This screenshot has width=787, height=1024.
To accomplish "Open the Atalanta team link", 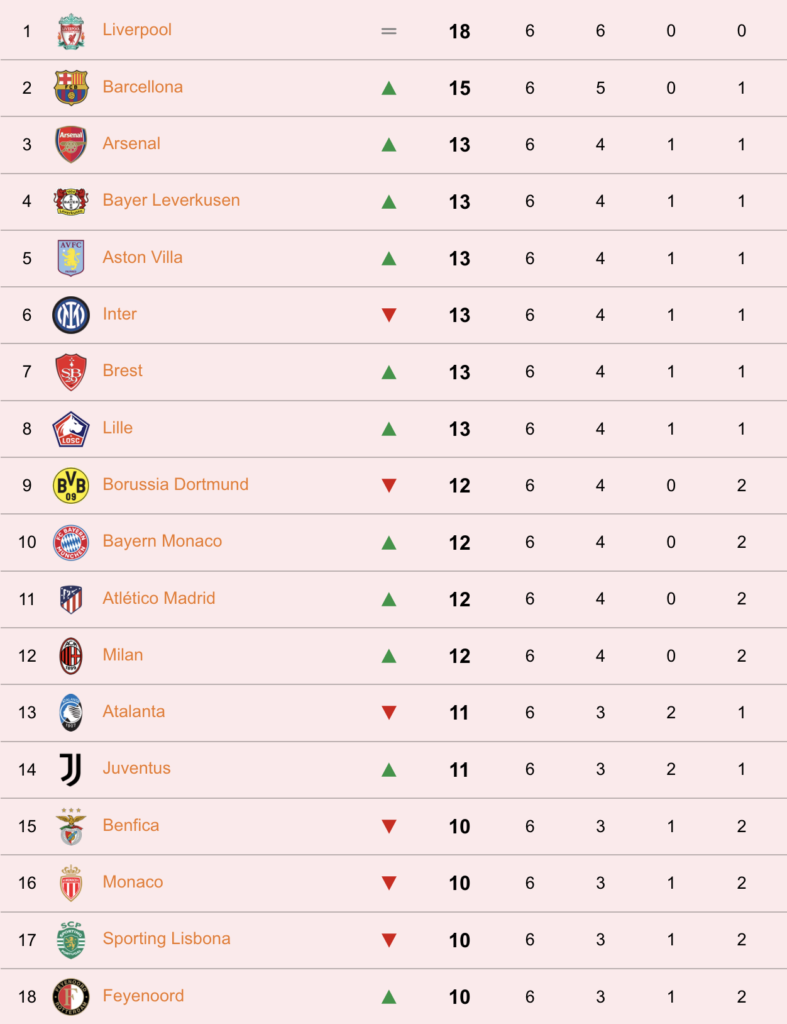I will pyautogui.click(x=134, y=712).
